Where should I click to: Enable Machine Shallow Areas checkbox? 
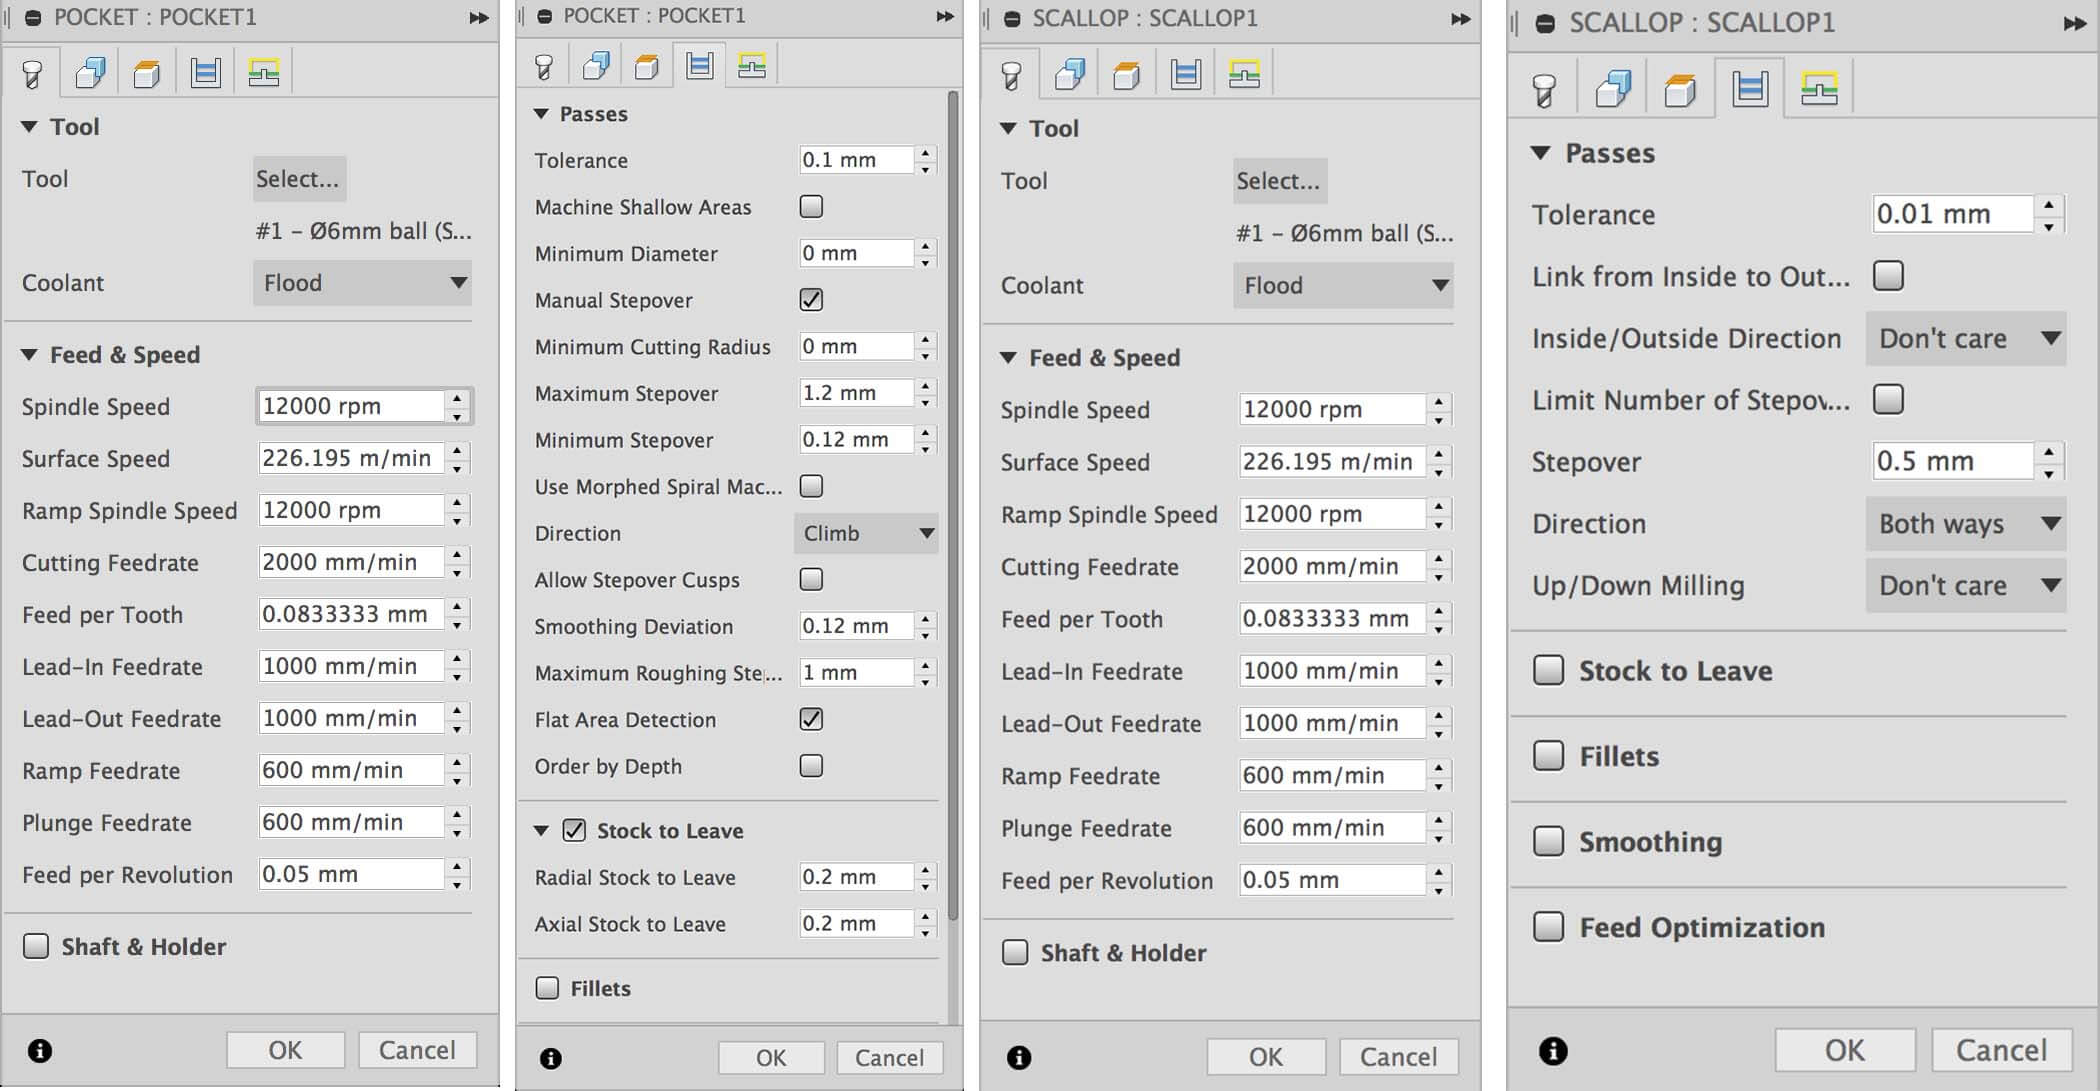(811, 207)
